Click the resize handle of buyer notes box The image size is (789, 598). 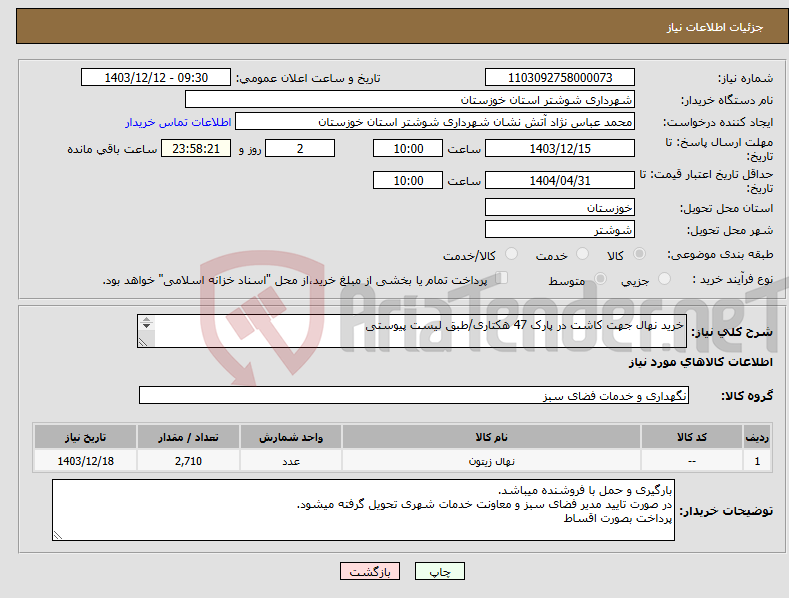[x=58, y=536]
